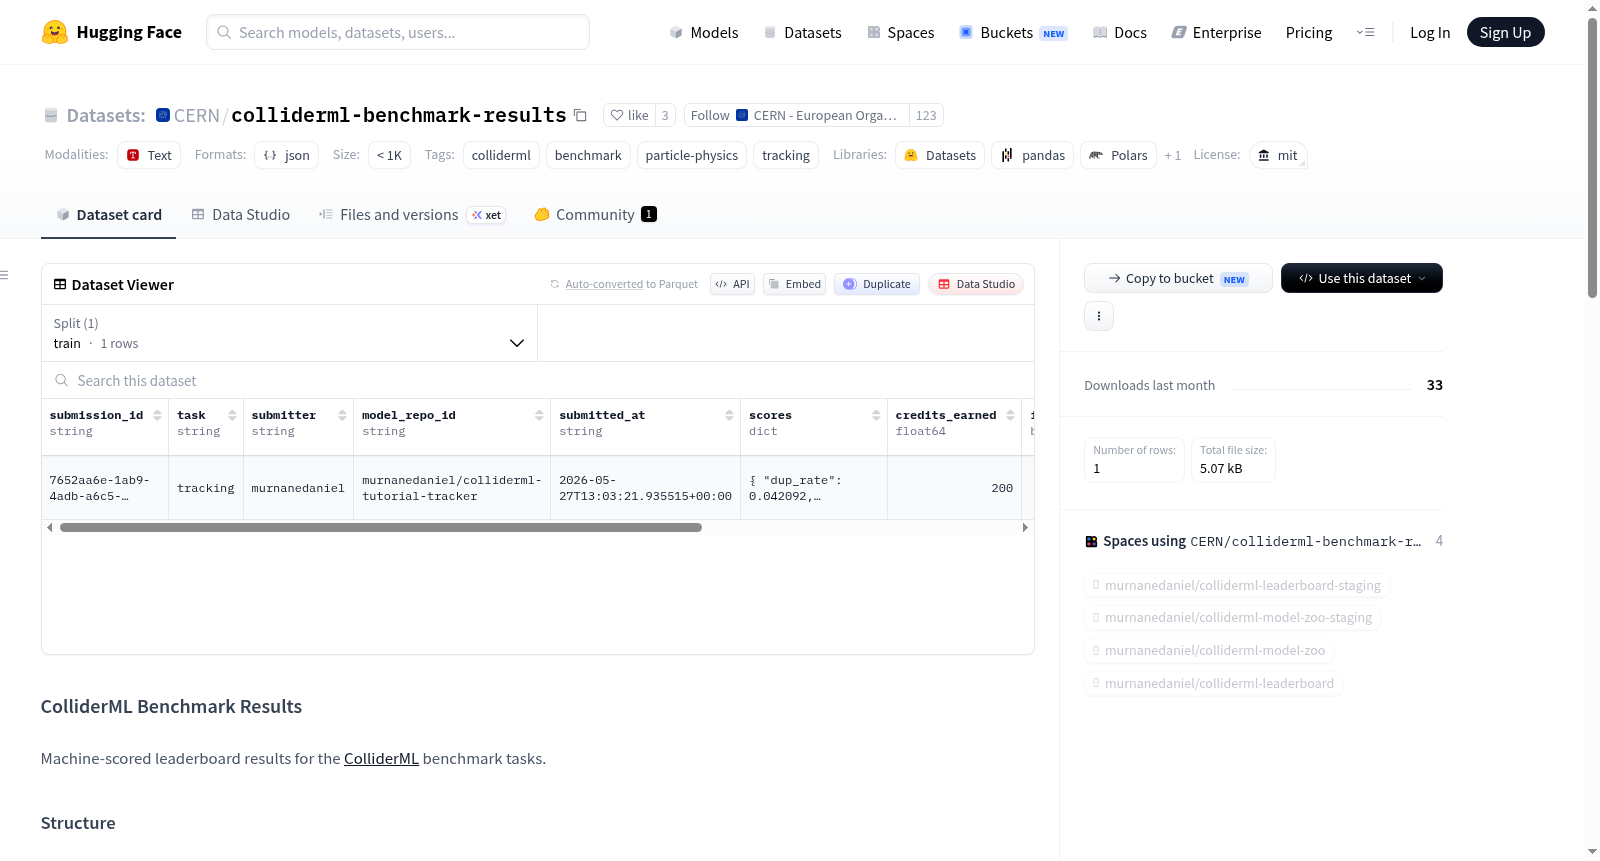Click the Duplicate button
The image size is (1600, 861).
(877, 284)
